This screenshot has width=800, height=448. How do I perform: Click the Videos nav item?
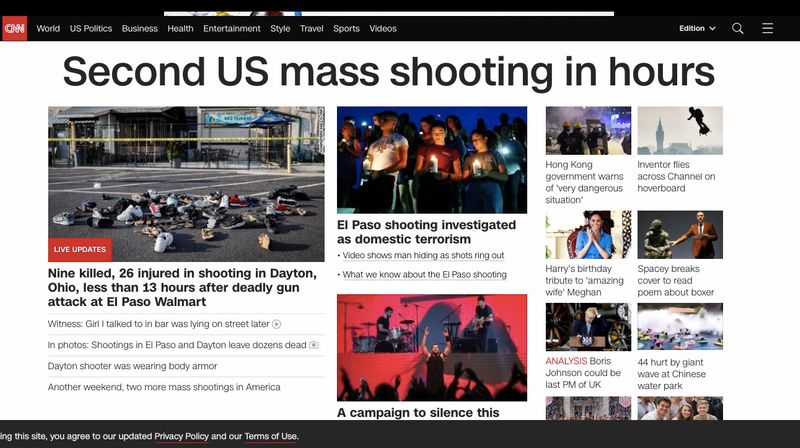pos(383,28)
